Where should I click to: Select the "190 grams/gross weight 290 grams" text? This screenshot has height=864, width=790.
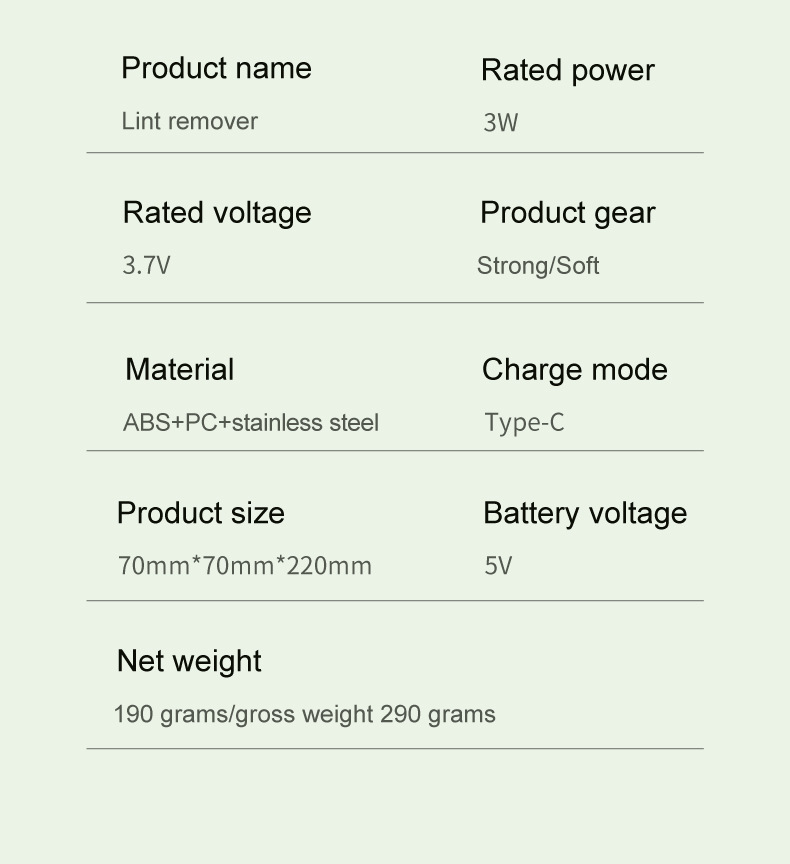(304, 714)
